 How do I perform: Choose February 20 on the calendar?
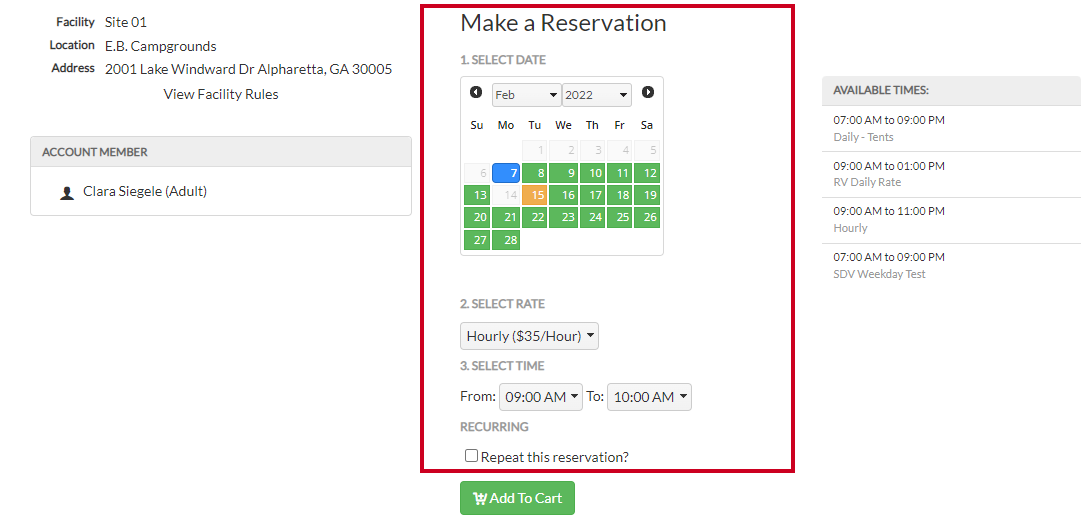click(x=477, y=217)
